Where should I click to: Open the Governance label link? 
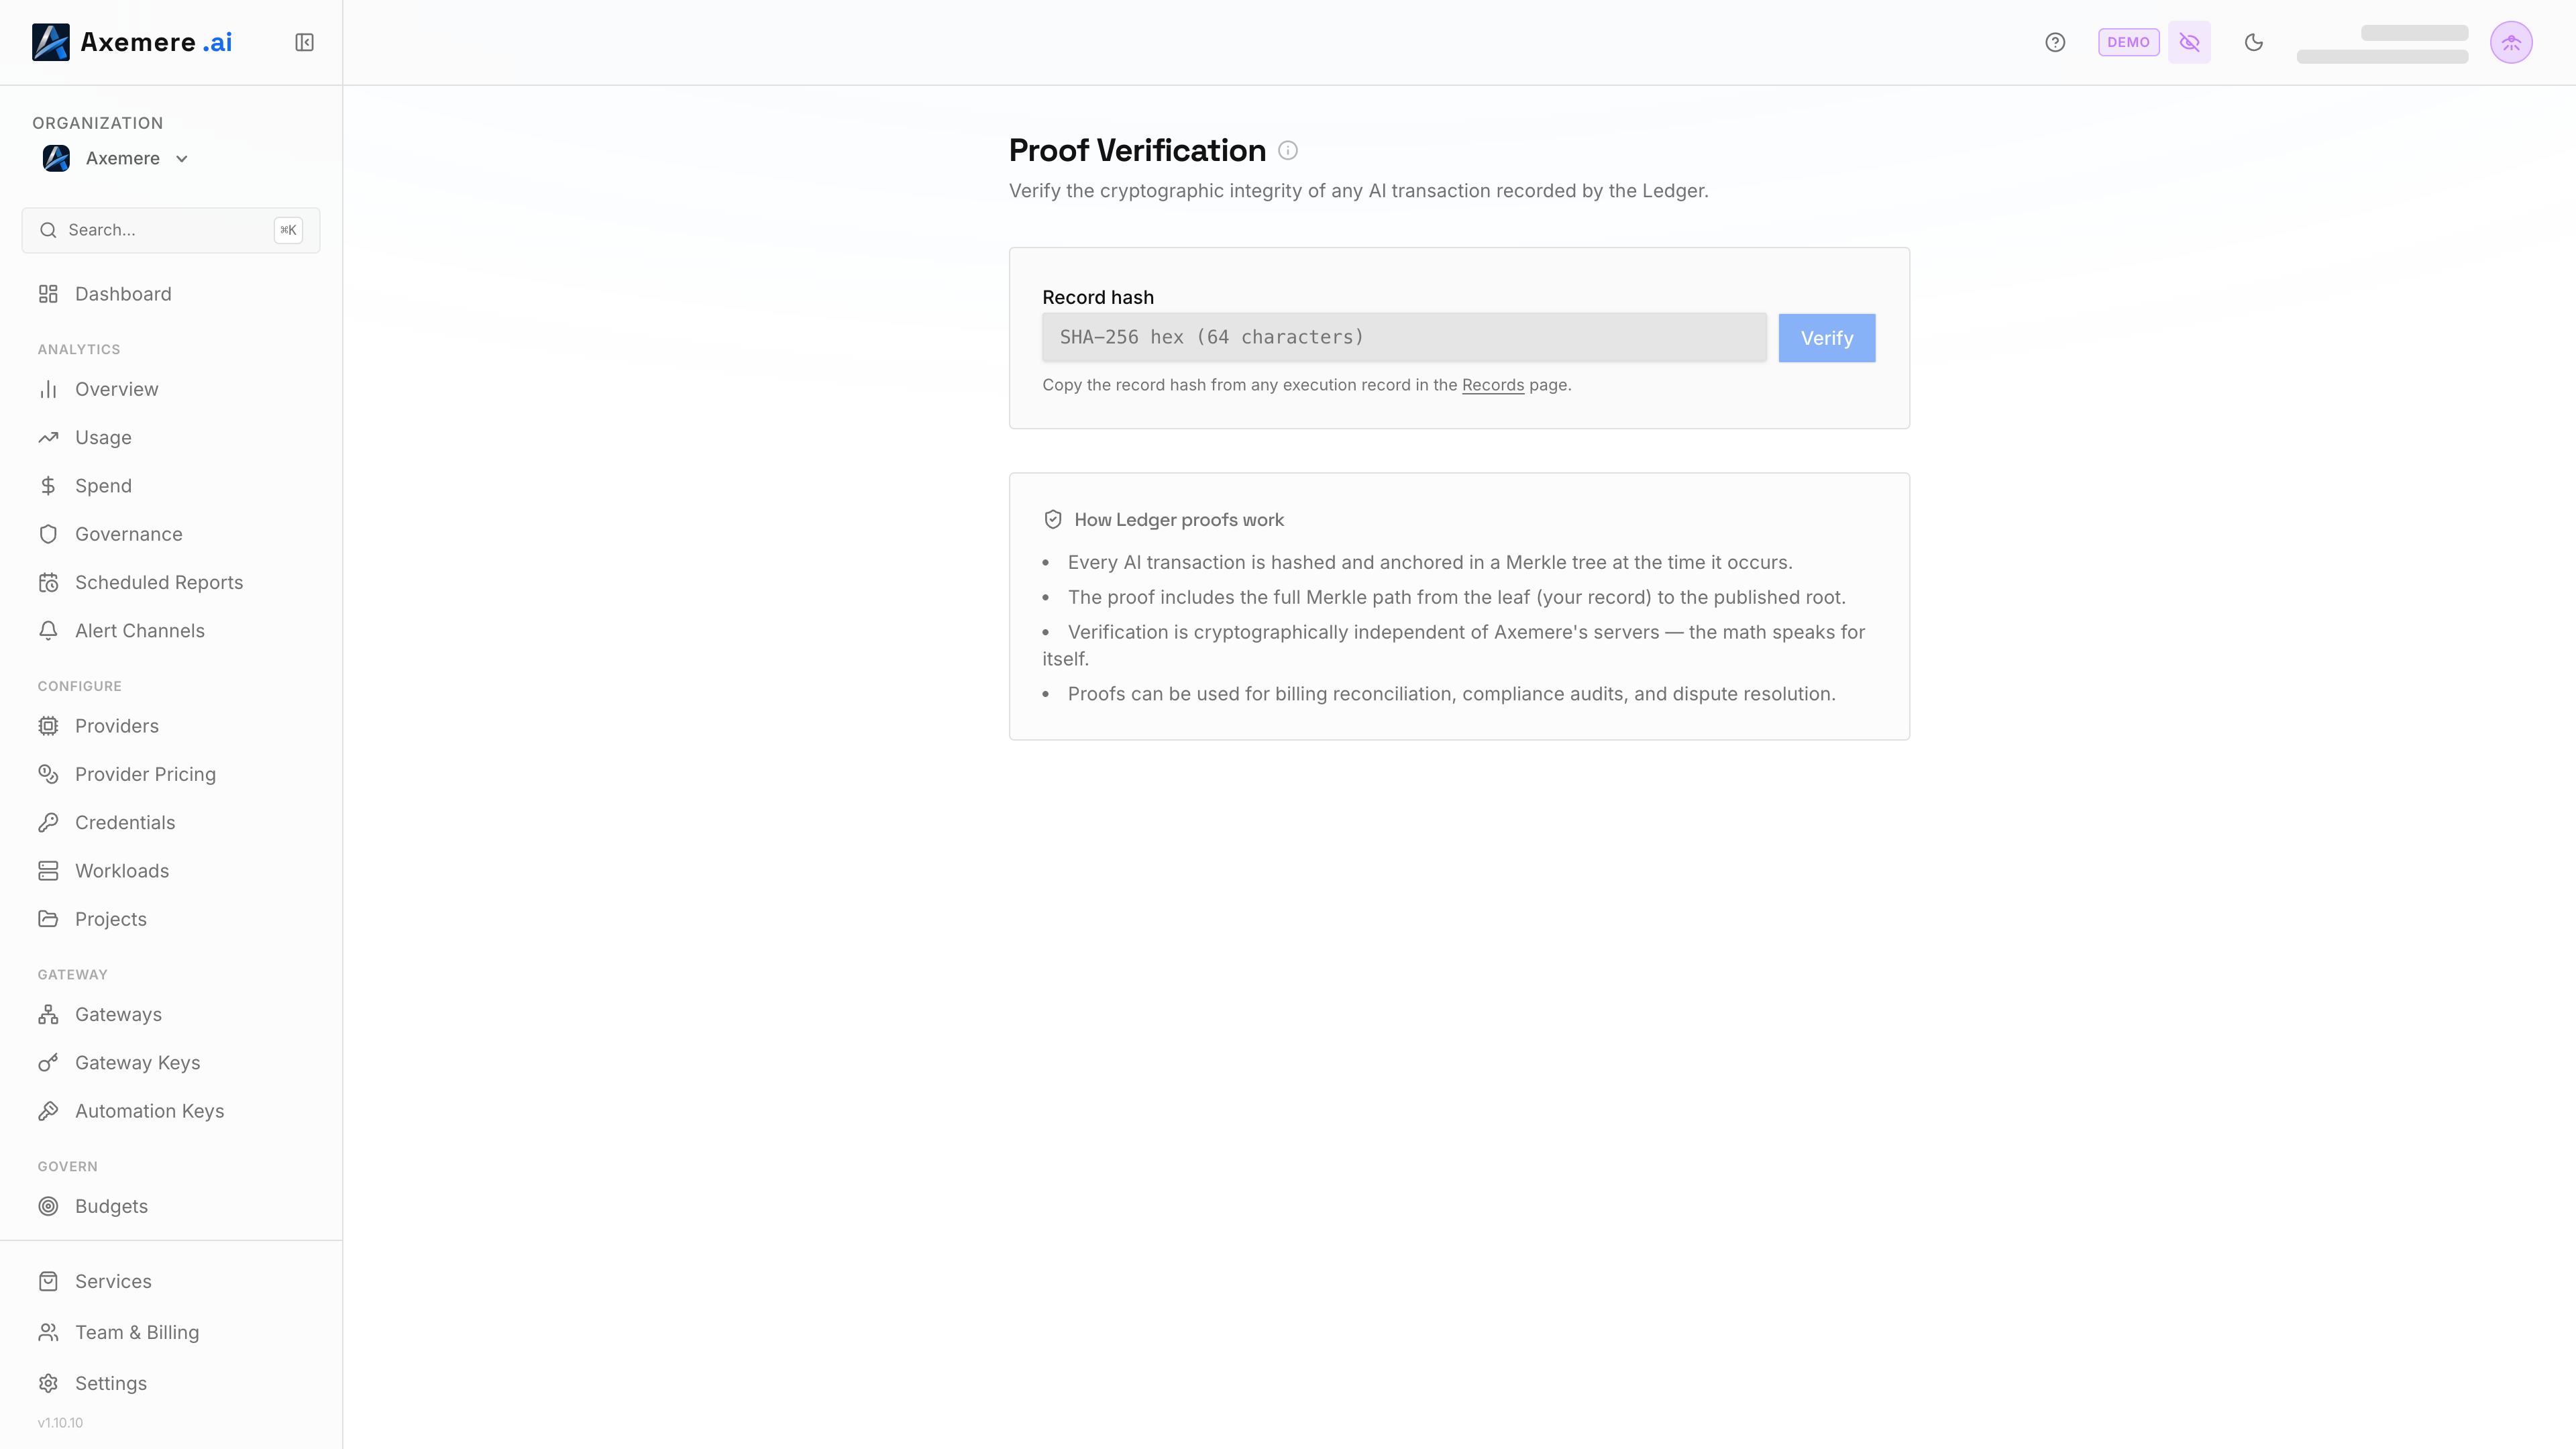pos(129,534)
